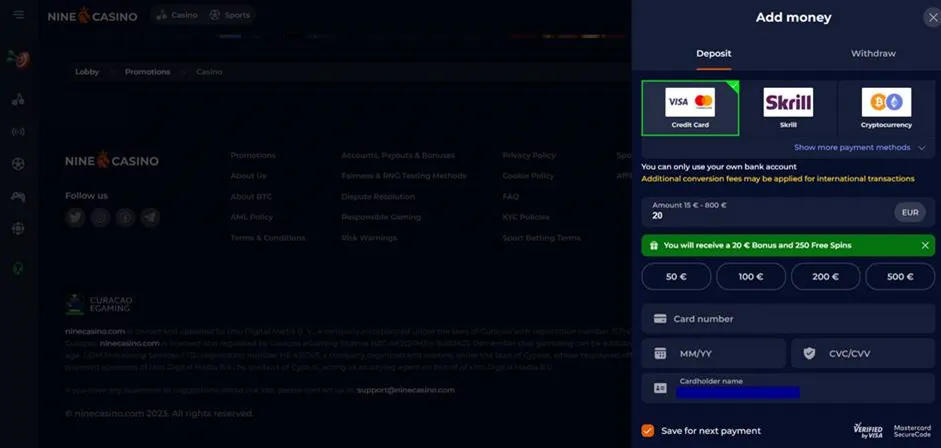This screenshot has height=448, width=941.
Task: Click the ID card icon beside Cardholder name
Action: (x=660, y=389)
